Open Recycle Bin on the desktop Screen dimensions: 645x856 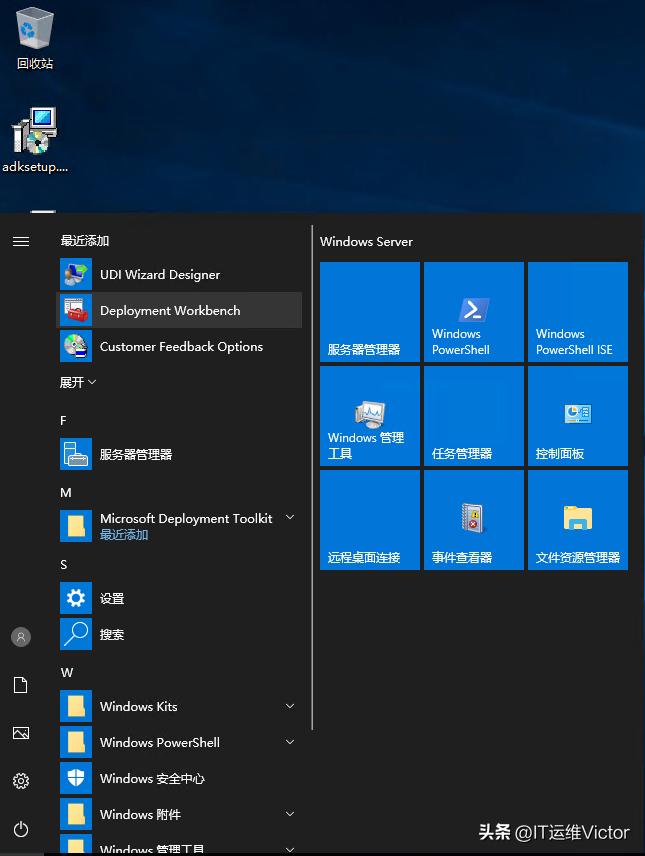[34, 39]
